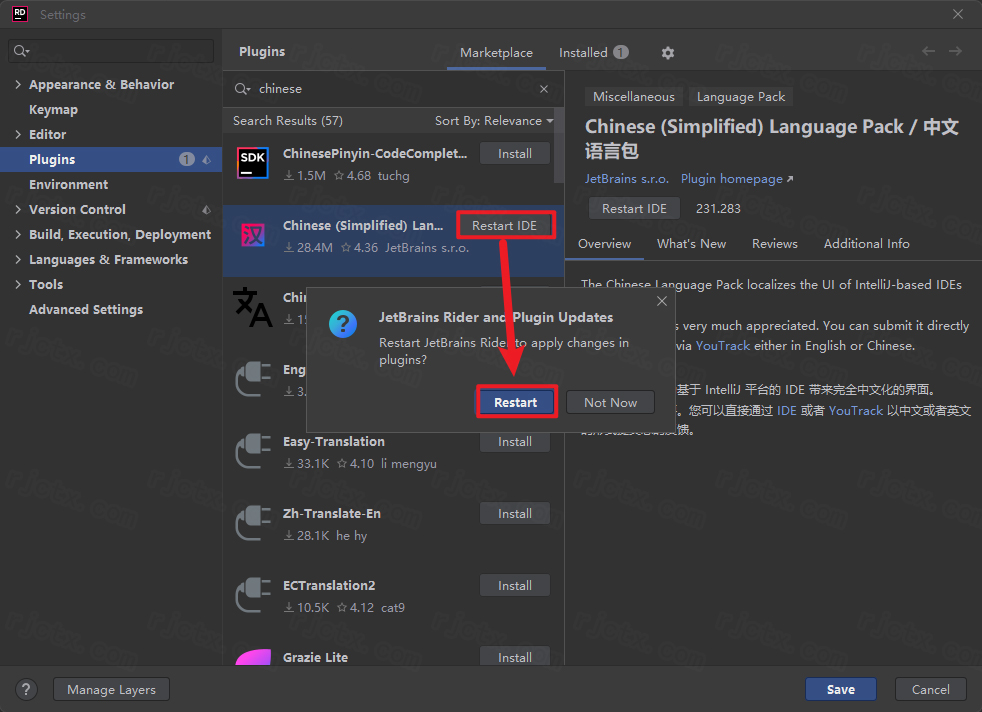Open the Reviews tab

pos(775,244)
